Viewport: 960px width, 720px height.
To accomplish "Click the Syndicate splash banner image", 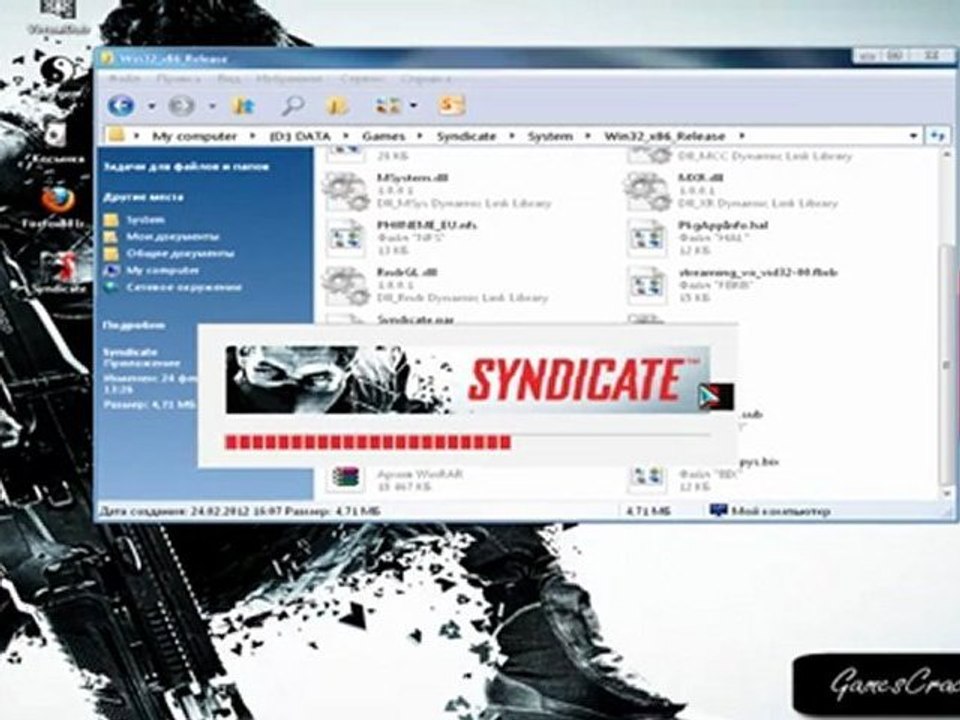I will (x=467, y=380).
